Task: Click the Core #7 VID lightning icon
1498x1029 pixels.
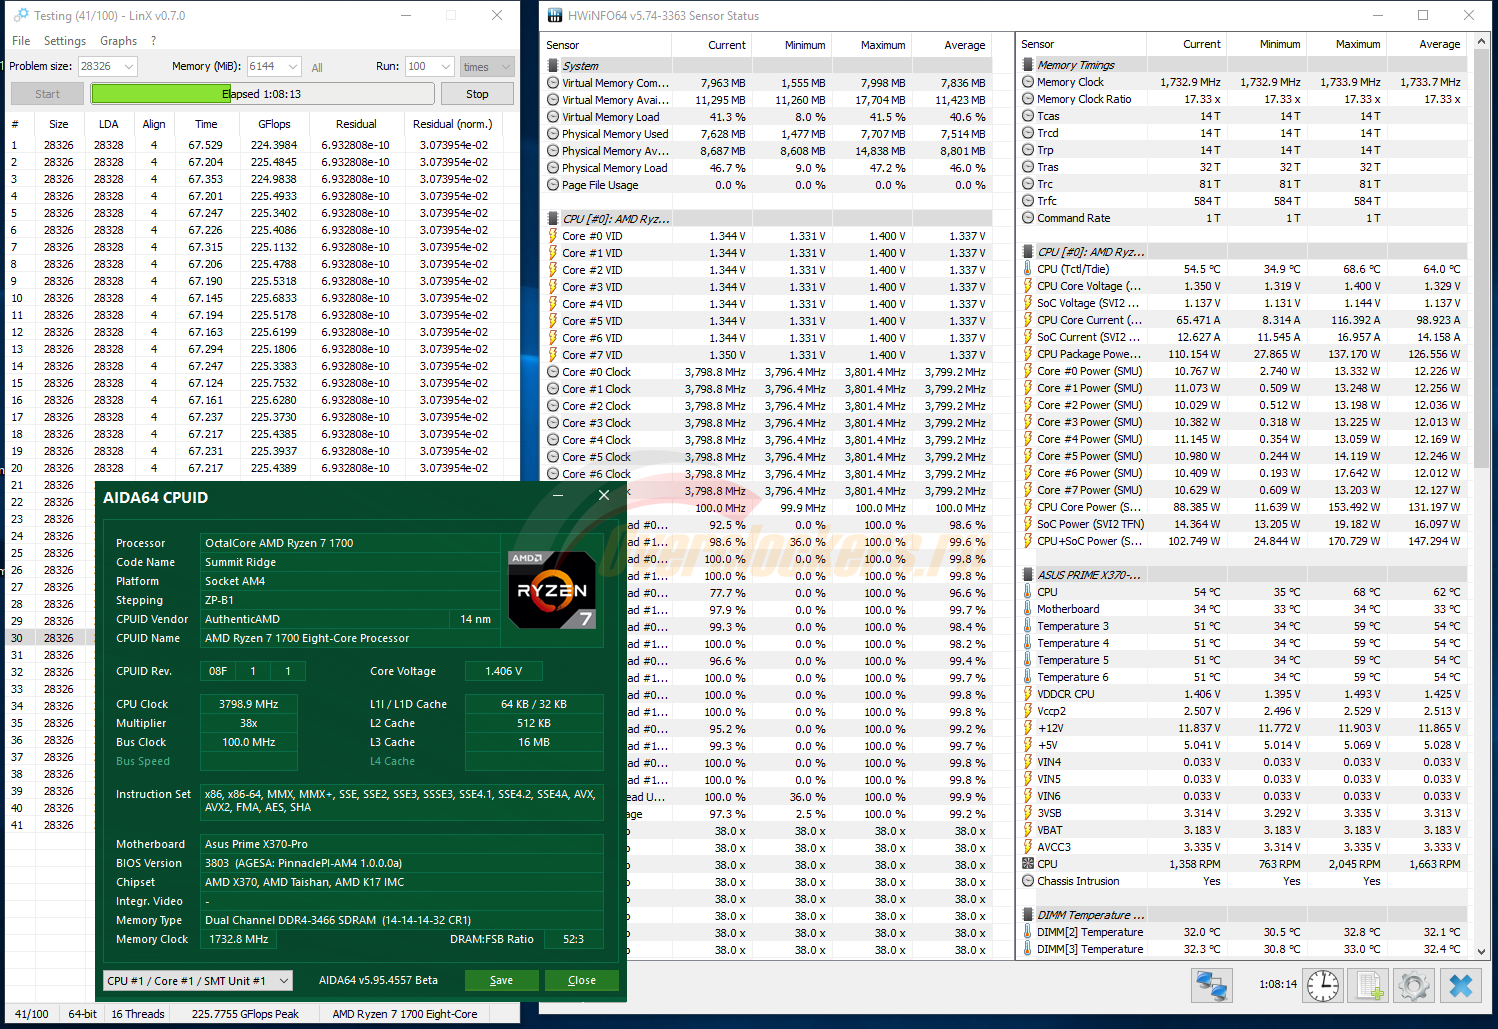Action: (x=553, y=355)
